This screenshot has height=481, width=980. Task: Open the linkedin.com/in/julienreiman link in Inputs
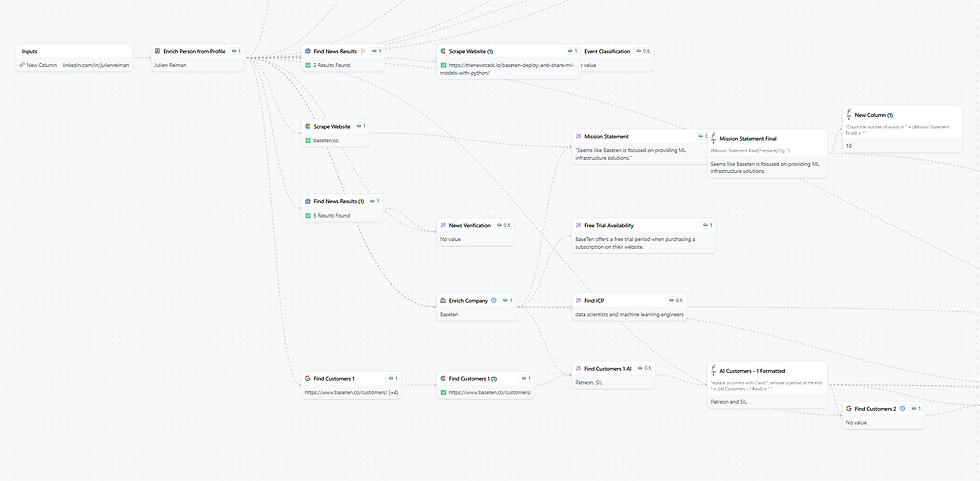coord(96,65)
